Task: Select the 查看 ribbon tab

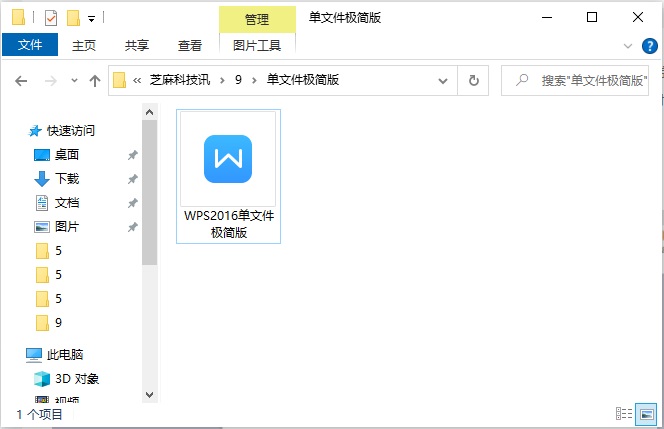Action: [190, 45]
